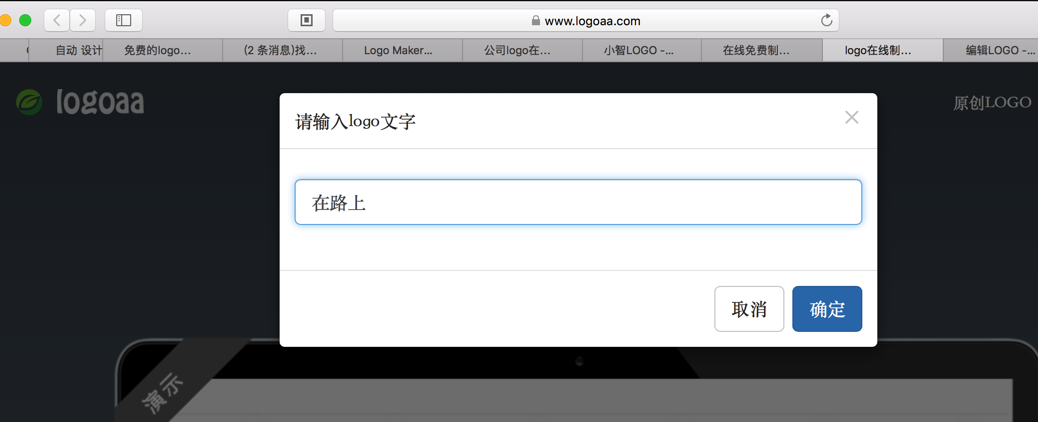
Task: Close the dialog with X icon
Action: click(852, 117)
